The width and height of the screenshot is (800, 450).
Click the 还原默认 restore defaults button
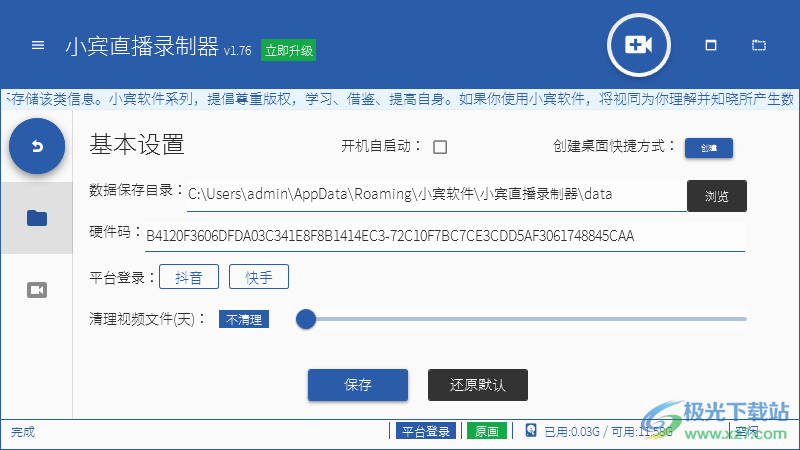(478, 385)
